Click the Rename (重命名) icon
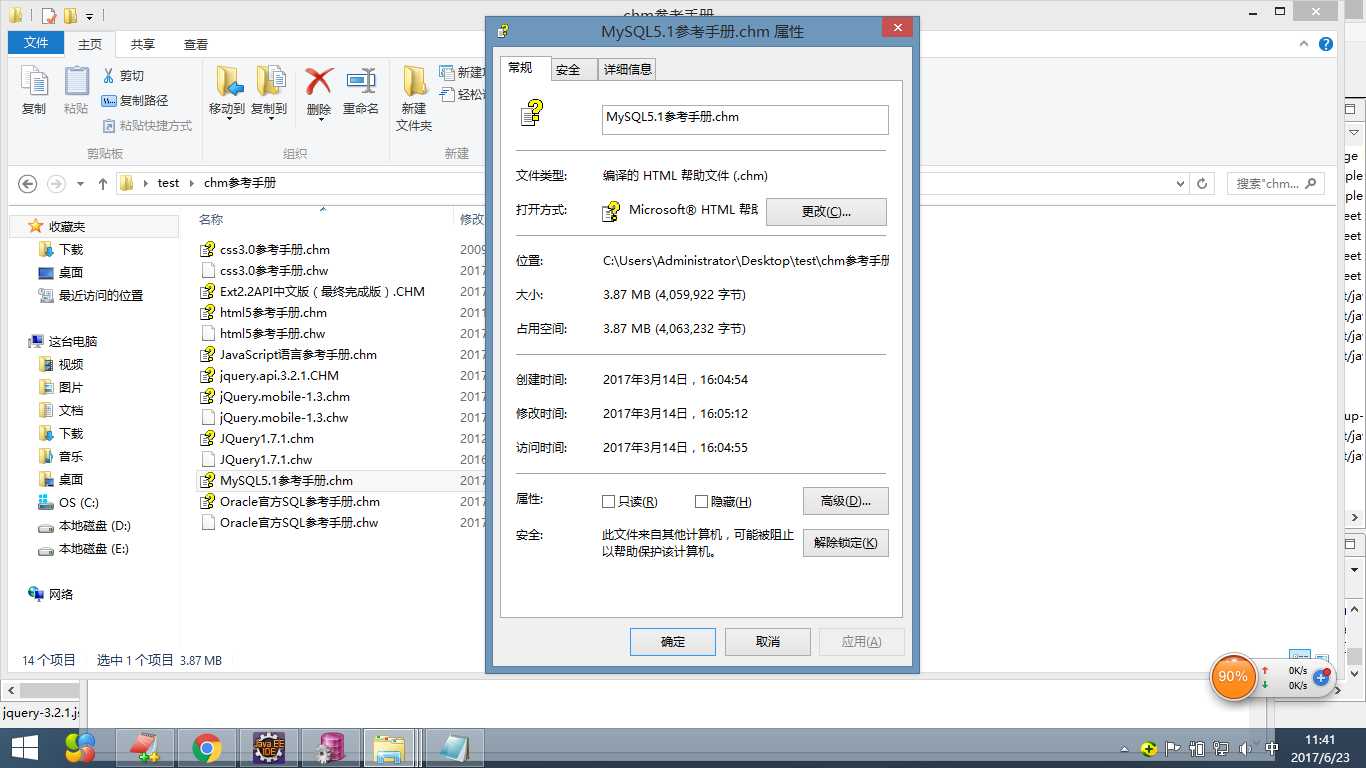 coord(361,82)
